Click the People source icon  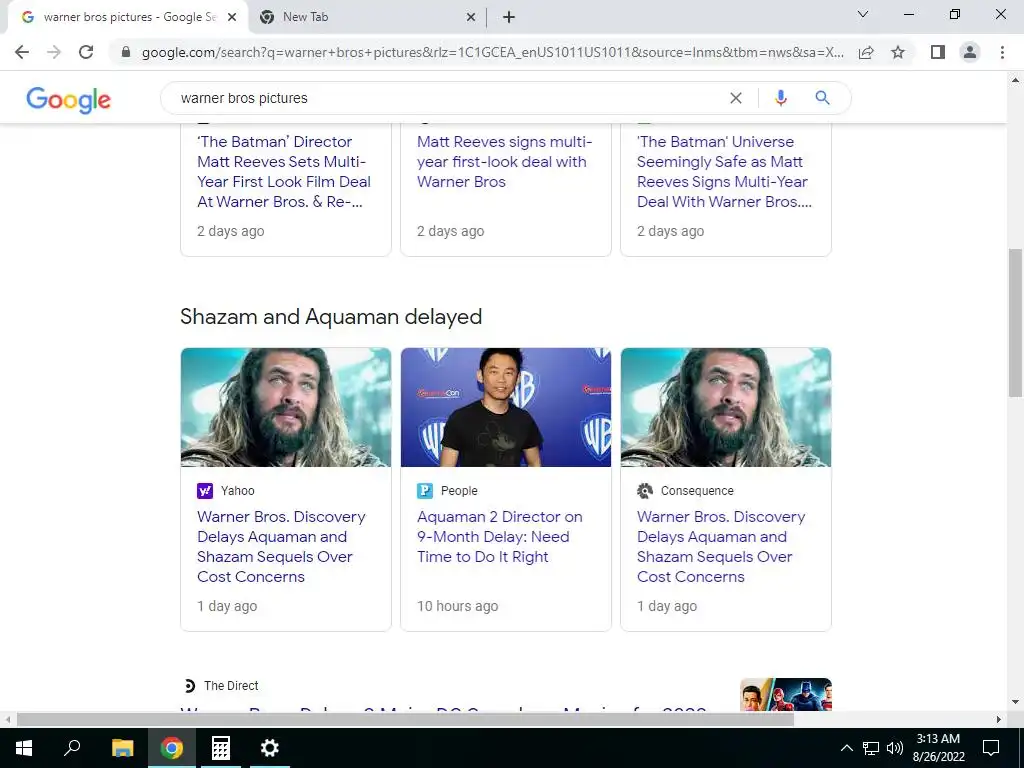tap(424, 490)
